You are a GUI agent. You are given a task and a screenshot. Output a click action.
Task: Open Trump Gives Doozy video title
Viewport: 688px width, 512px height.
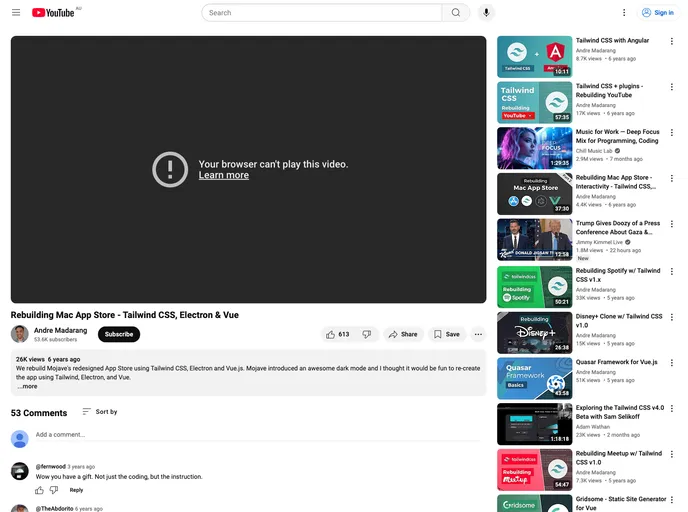618,228
